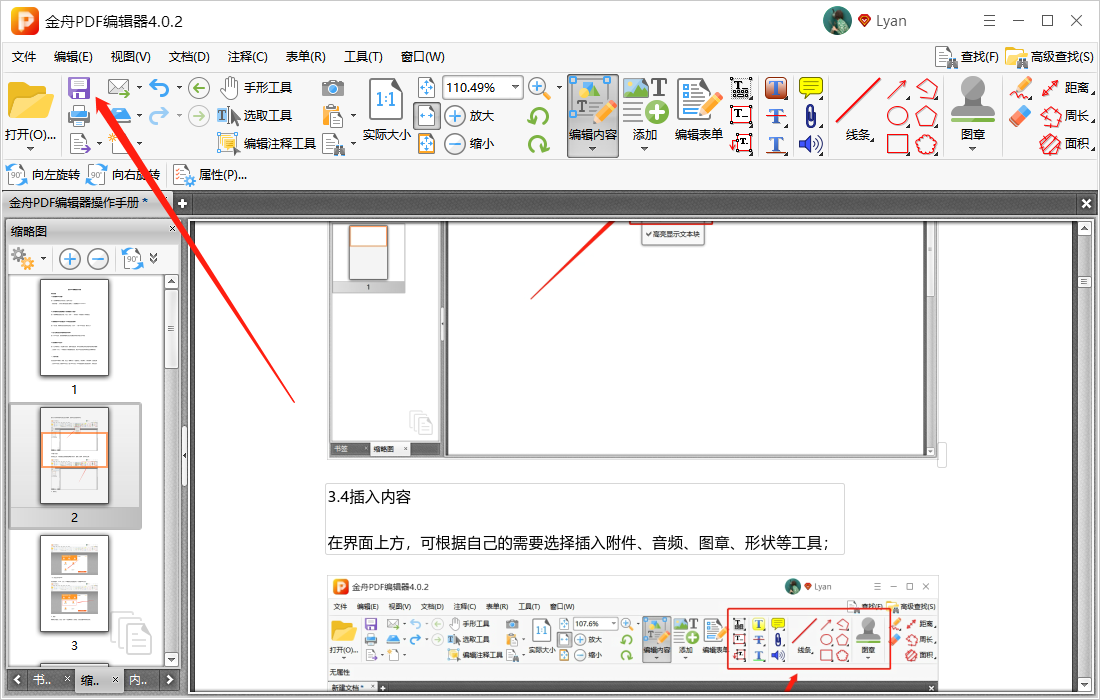Screen dimensions: 1100x700
Task: Click the 放大 zoom in button
Action: pyautogui.click(x=470, y=116)
